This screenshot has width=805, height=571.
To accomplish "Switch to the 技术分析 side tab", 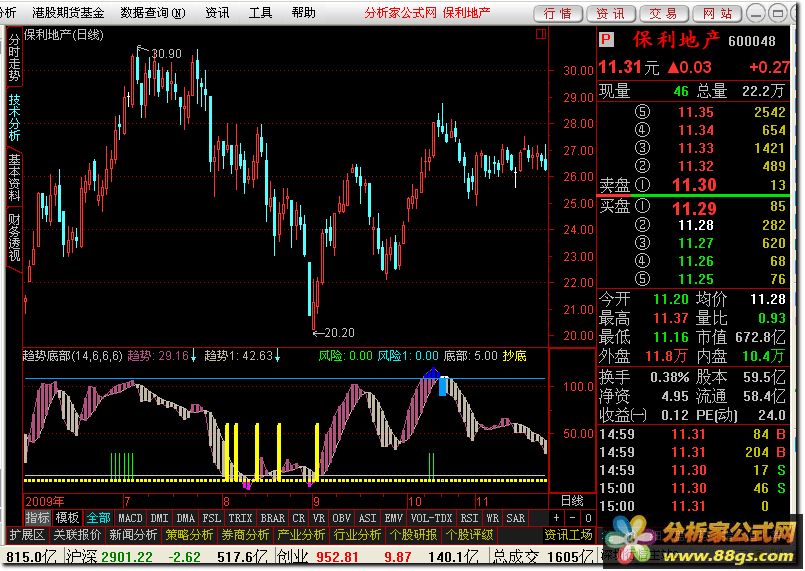I will point(14,118).
